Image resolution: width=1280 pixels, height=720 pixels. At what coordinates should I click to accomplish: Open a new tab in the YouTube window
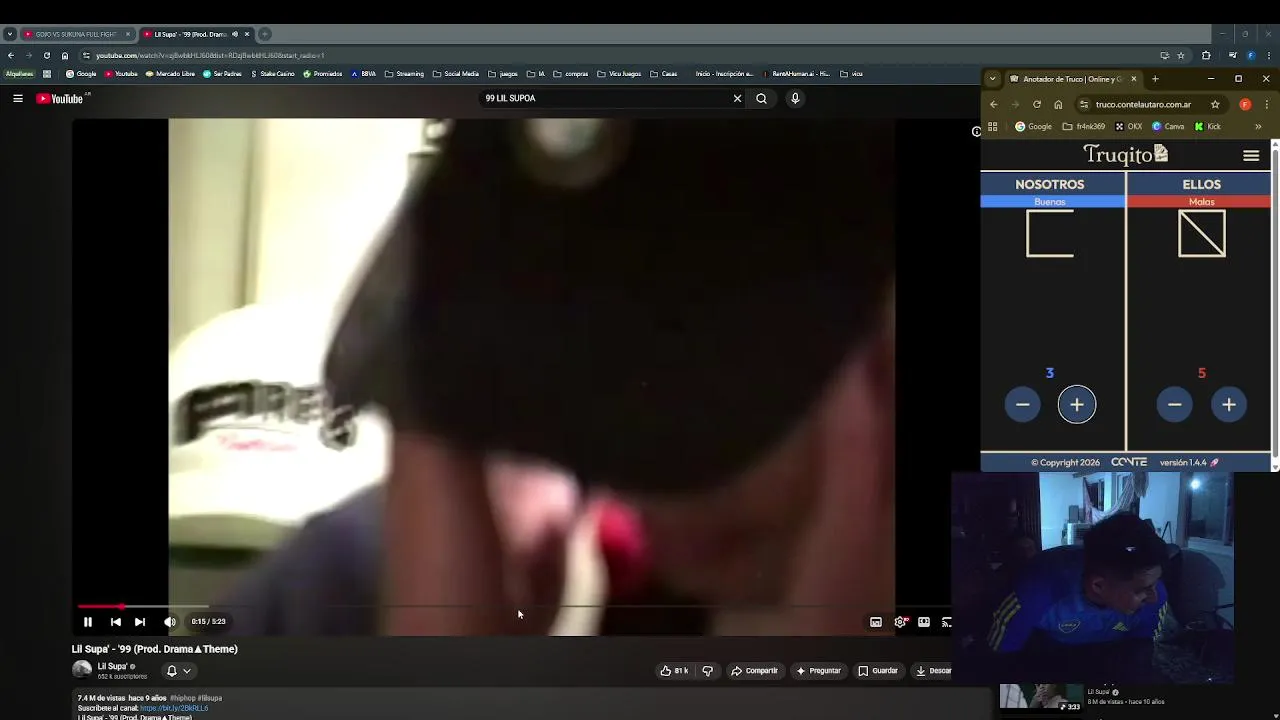[x=265, y=34]
